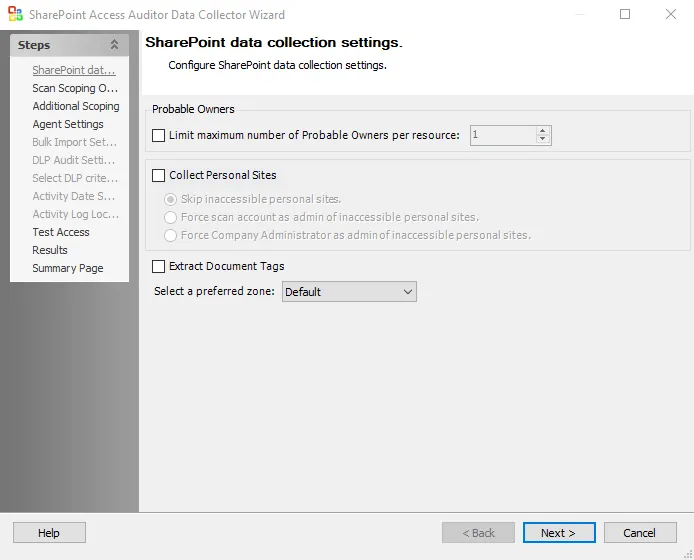The width and height of the screenshot is (694, 560).
Task: Open the preferred zone dropdown
Action: [x=349, y=292]
